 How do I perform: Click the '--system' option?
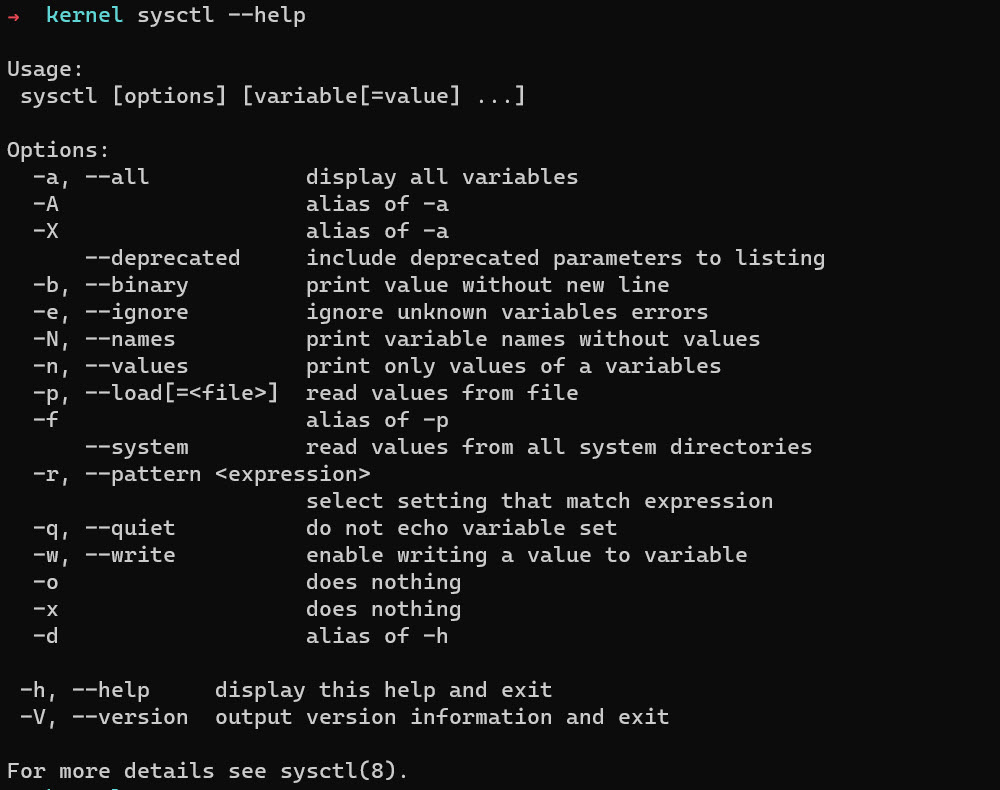pos(136,447)
